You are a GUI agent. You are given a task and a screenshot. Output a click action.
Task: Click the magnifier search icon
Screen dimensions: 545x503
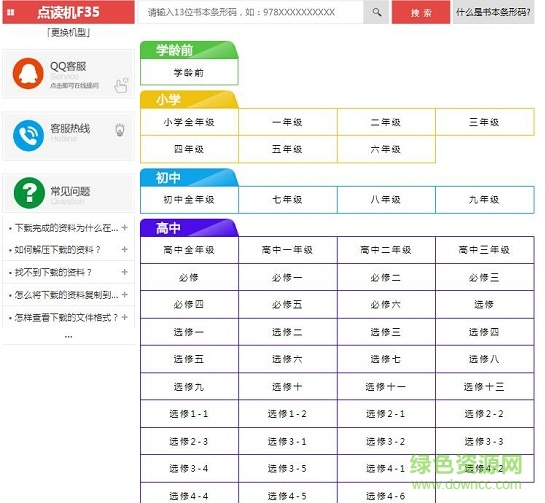pos(376,13)
